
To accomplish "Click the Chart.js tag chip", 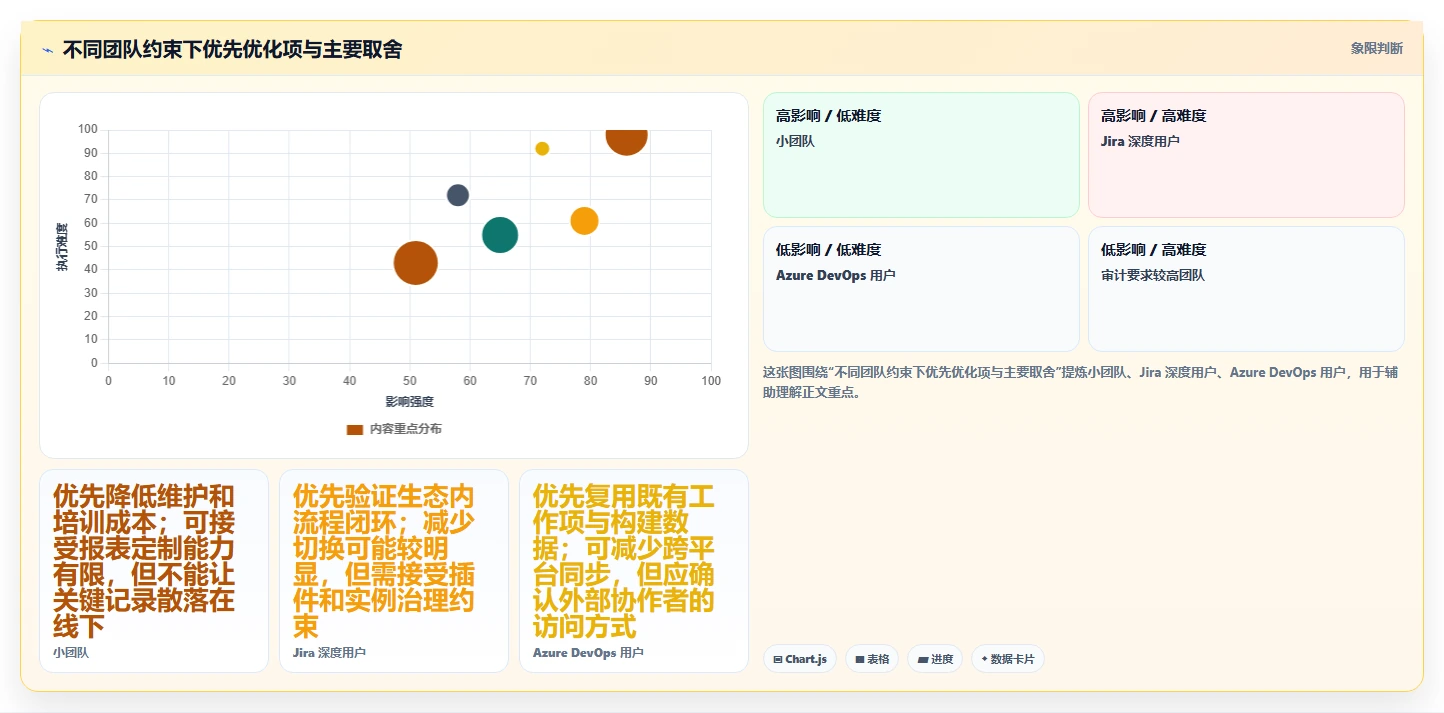I will [800, 659].
